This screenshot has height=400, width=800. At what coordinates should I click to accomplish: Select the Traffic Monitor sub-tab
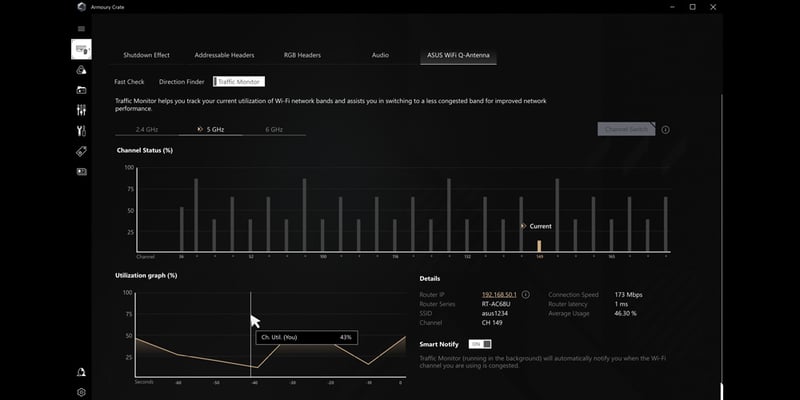239,82
